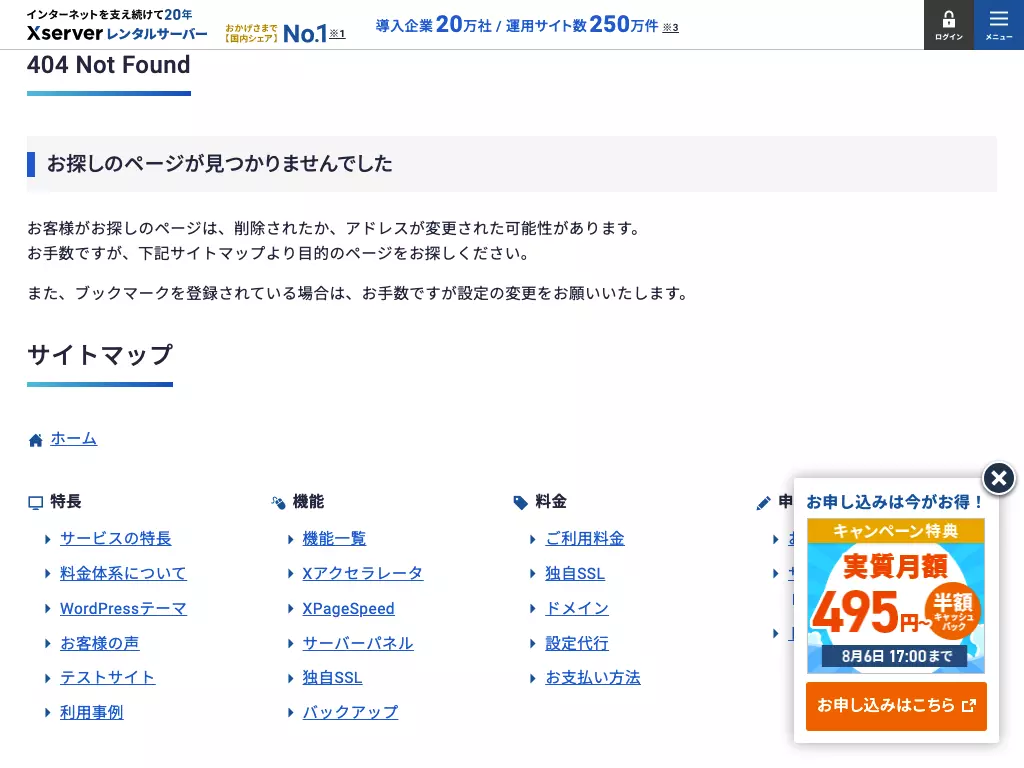This screenshot has width=1024, height=768.
Task: Open the バックアップ link
Action: click(x=350, y=712)
